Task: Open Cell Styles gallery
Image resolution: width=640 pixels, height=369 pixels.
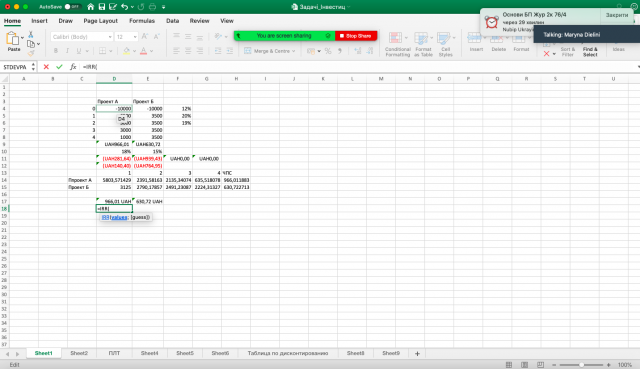Action: (x=445, y=44)
